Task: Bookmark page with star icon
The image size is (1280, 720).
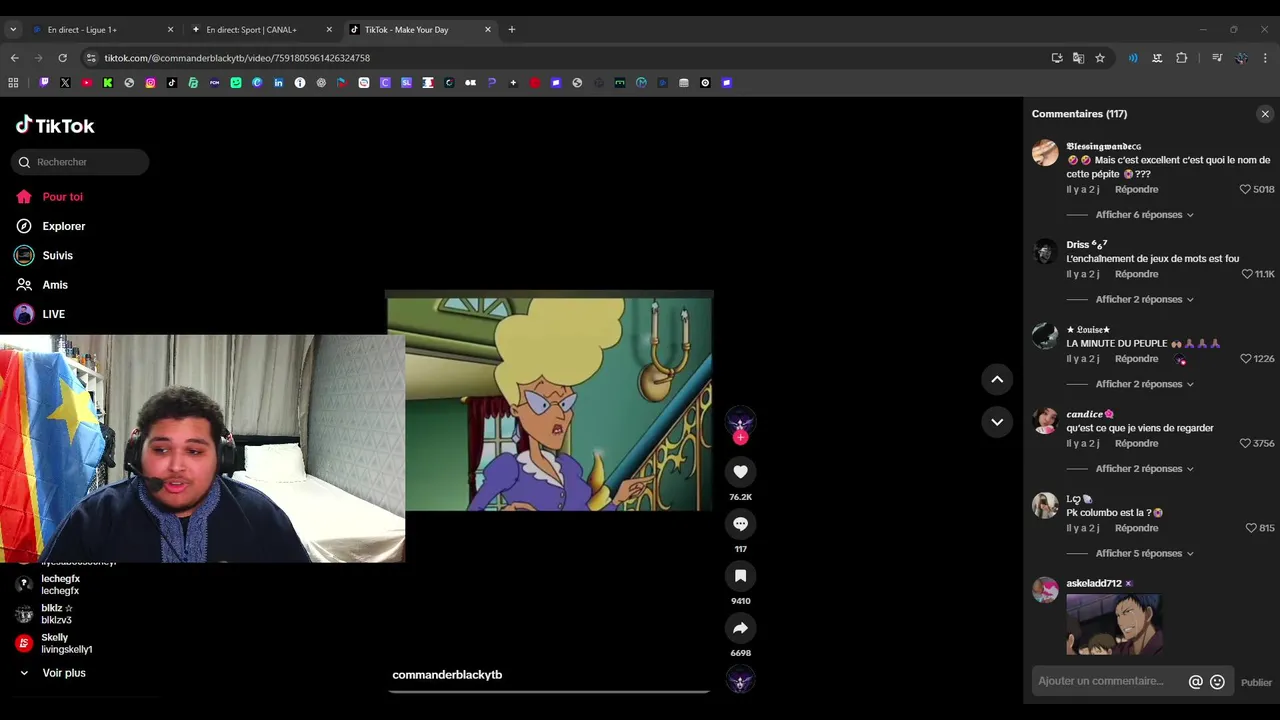Action: [x=1100, y=58]
